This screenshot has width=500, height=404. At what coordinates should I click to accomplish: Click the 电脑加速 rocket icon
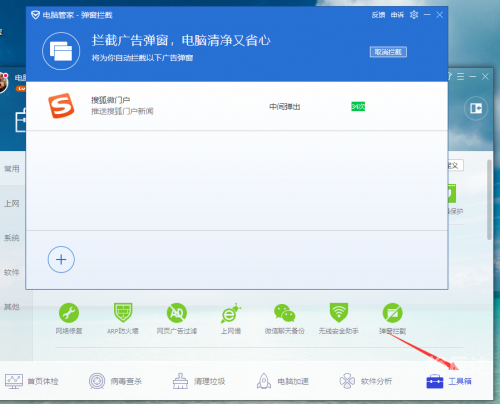[264, 381]
